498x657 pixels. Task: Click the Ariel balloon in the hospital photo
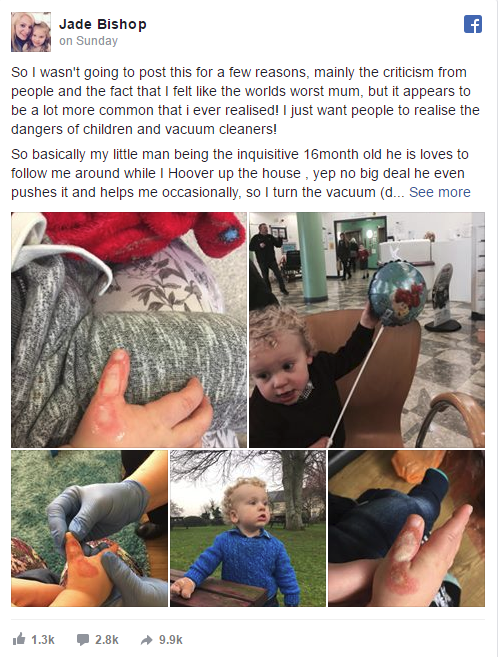tap(397, 293)
